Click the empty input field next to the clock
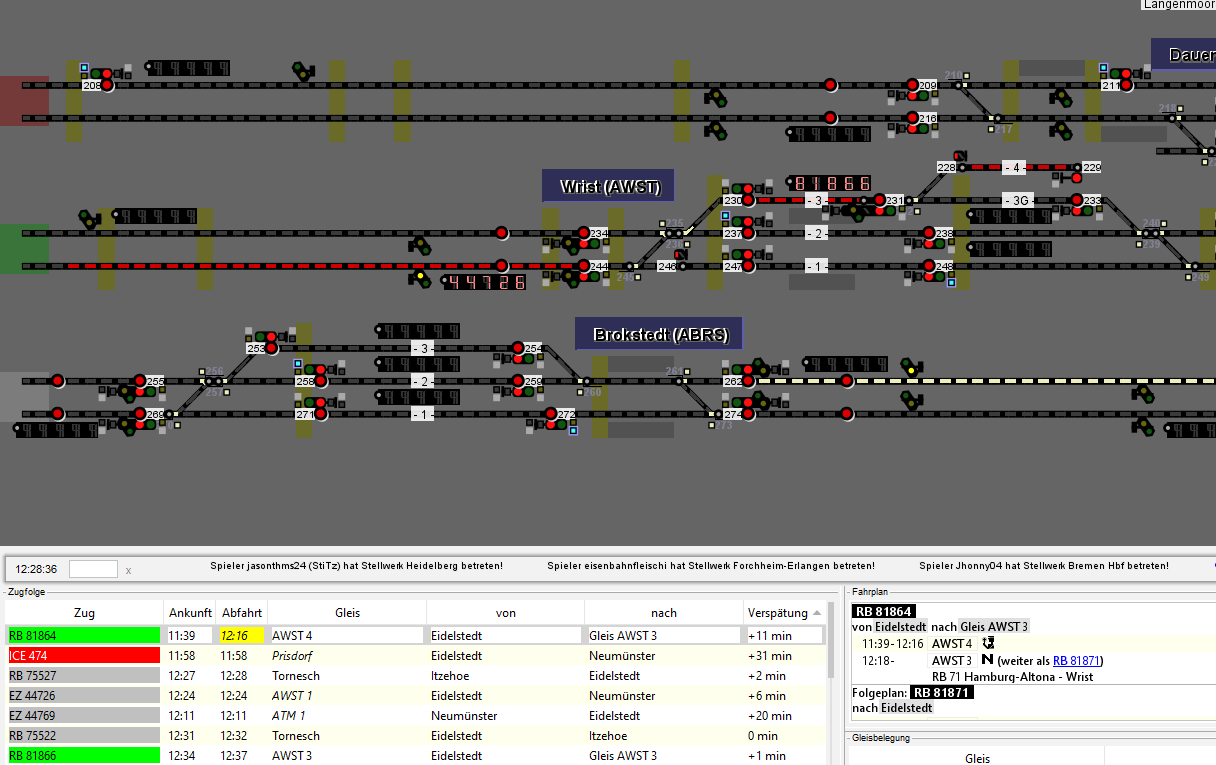 [x=93, y=569]
